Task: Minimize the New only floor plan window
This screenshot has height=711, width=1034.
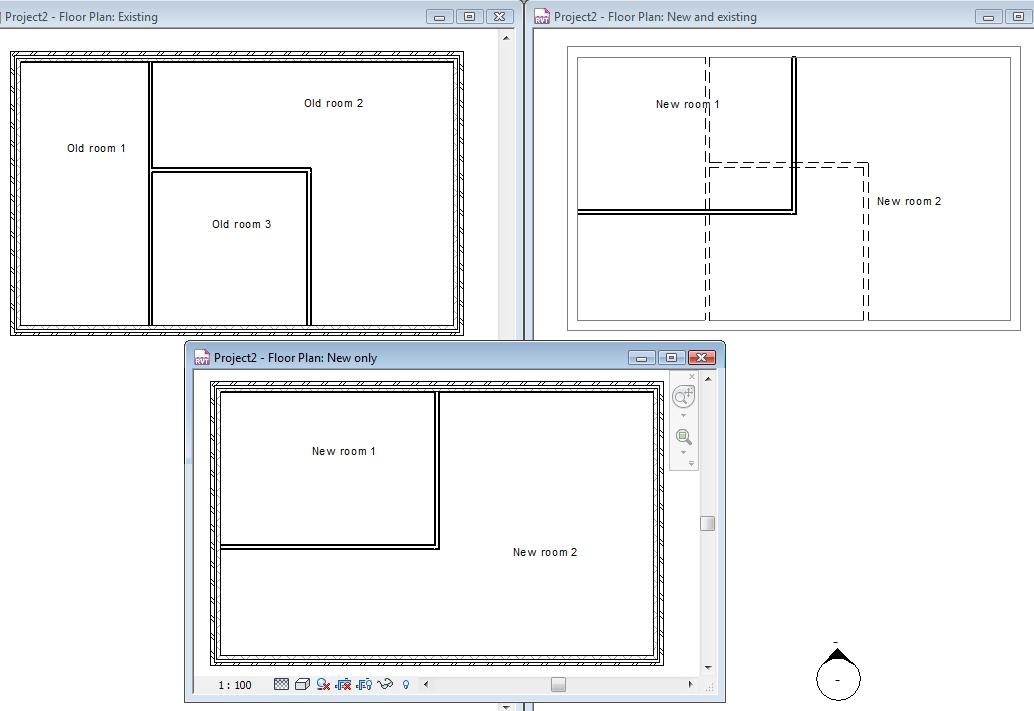Action: pos(641,357)
